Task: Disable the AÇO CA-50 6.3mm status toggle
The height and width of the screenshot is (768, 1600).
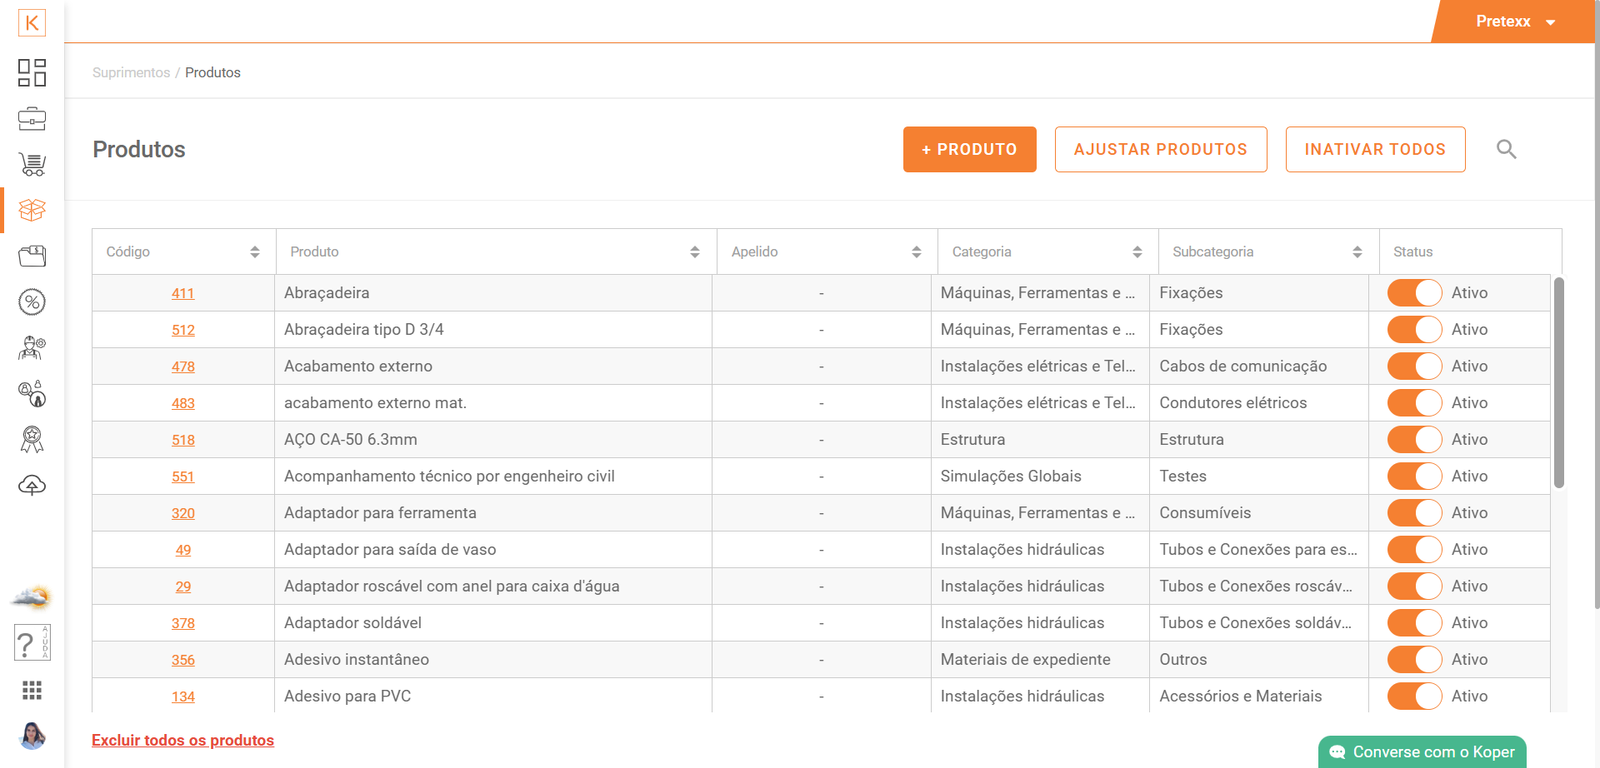Action: (x=1414, y=440)
